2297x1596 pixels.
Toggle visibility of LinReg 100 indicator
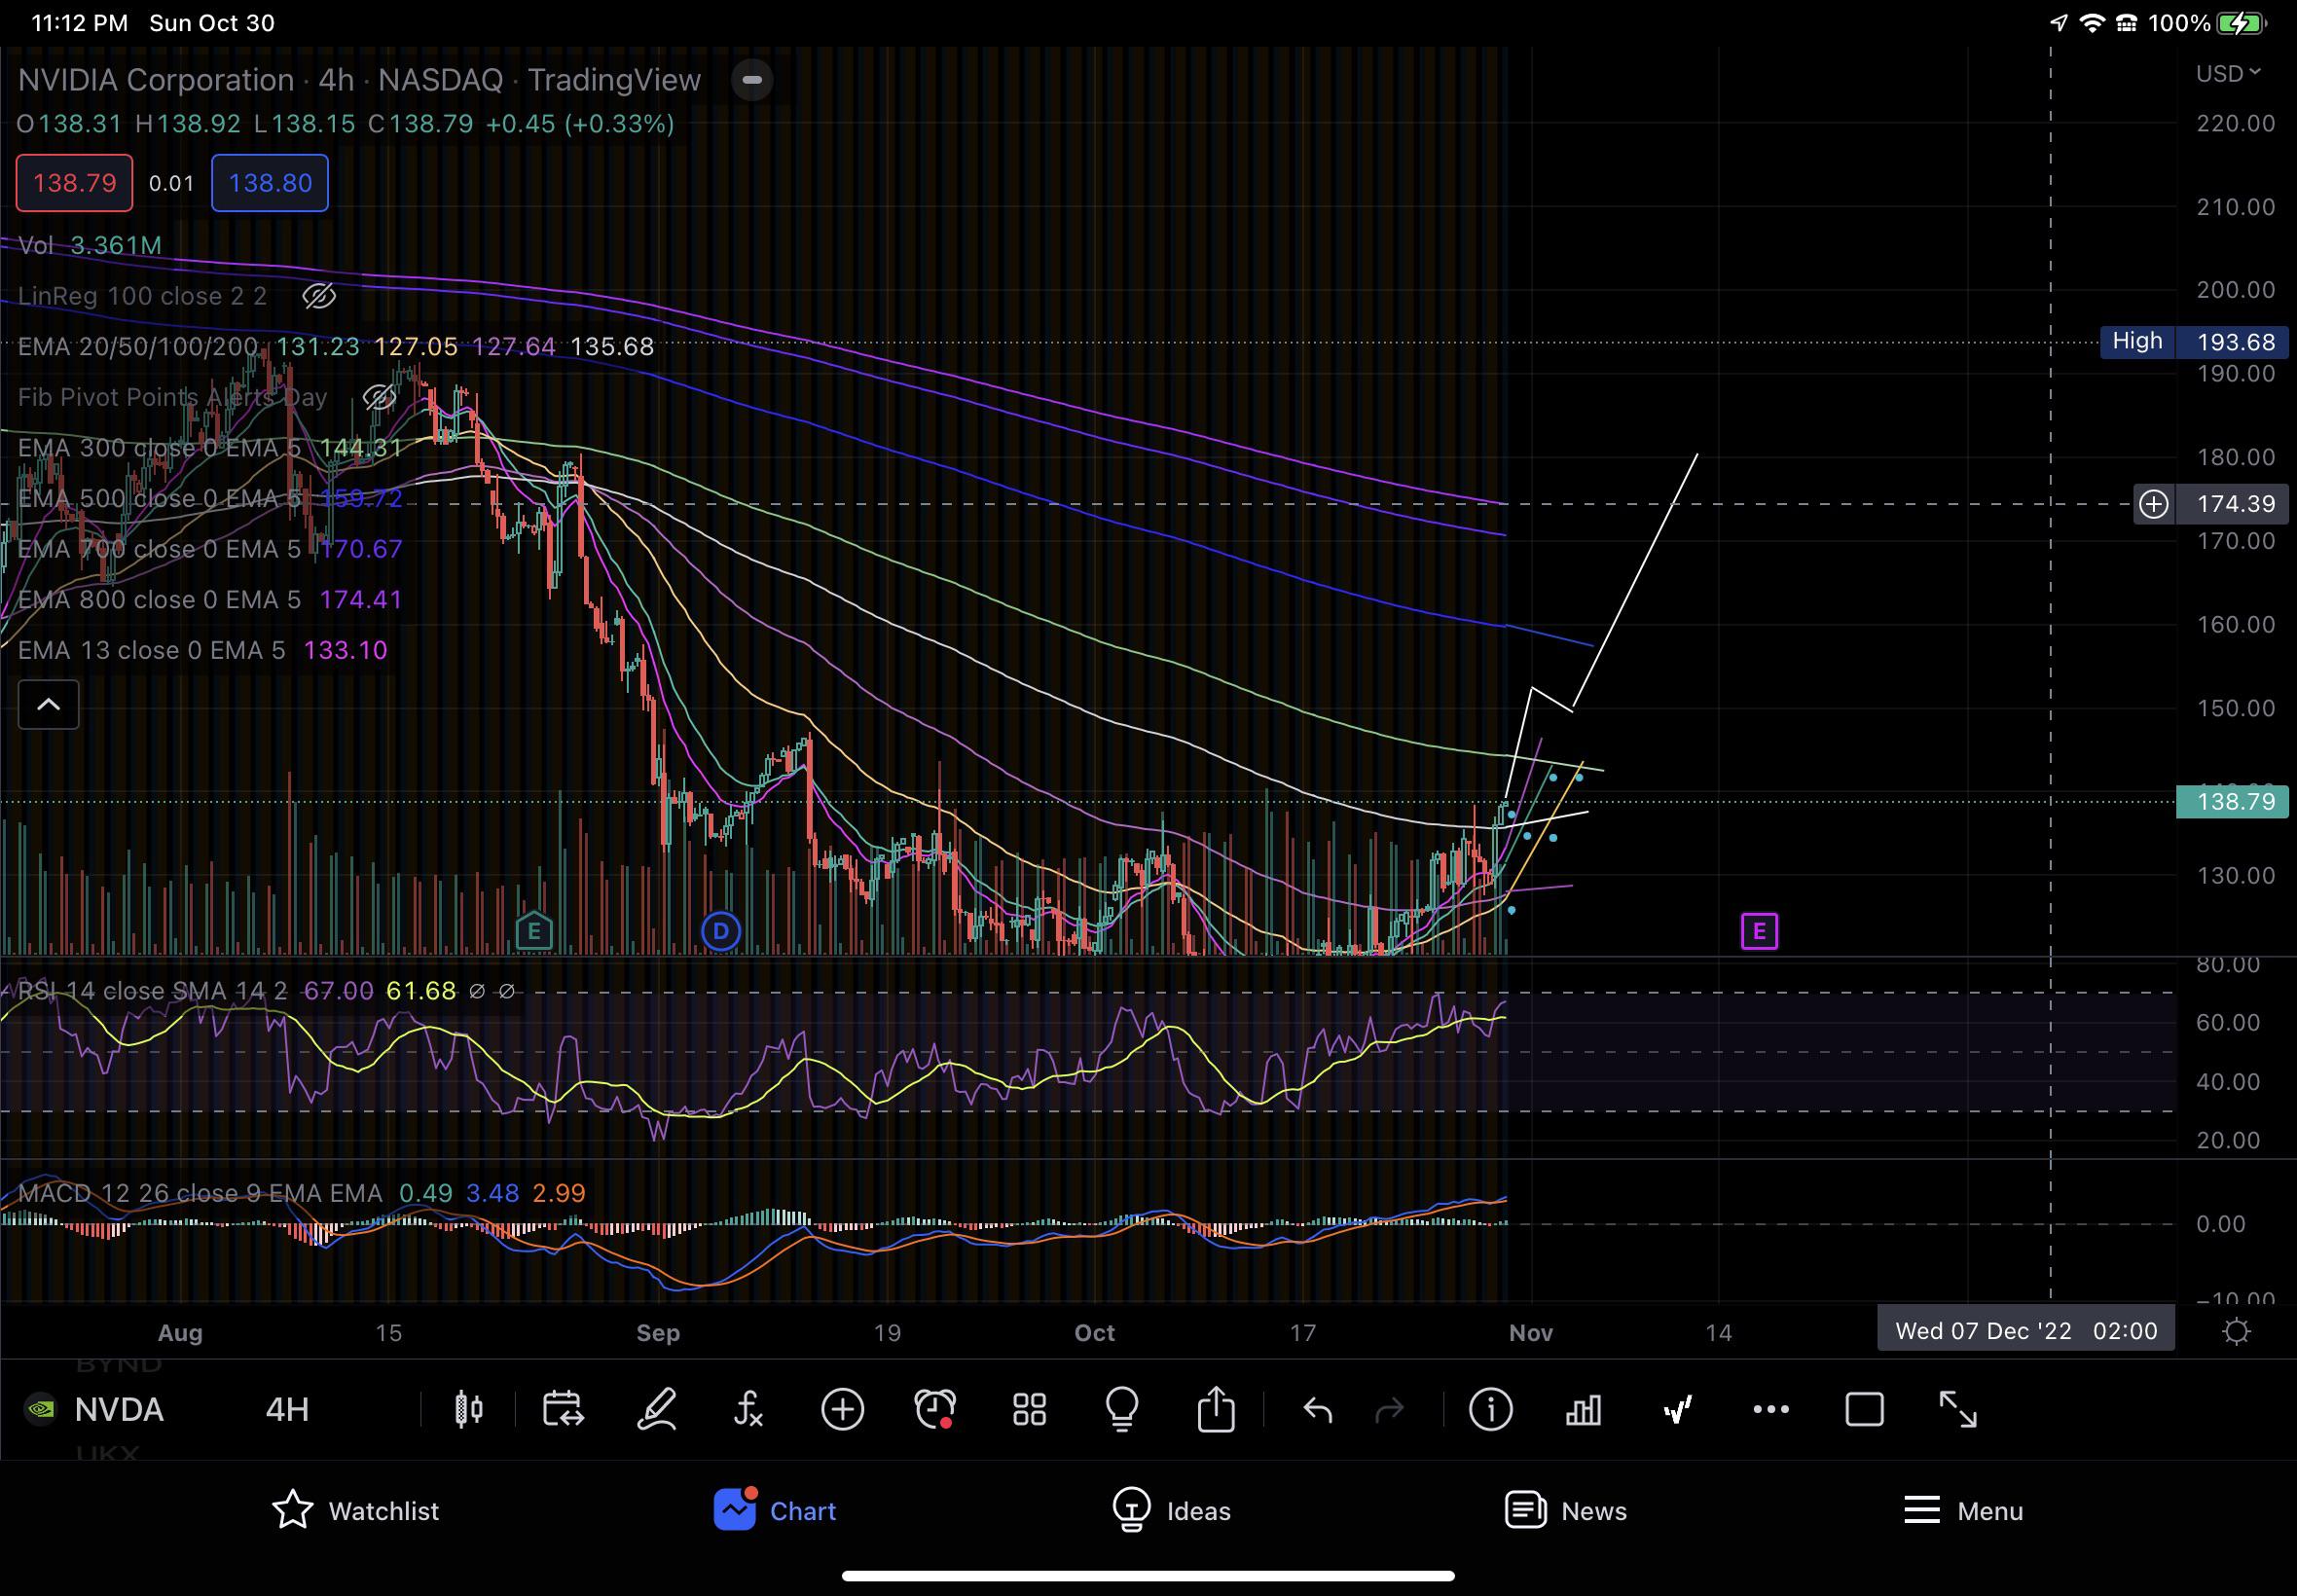[319, 296]
